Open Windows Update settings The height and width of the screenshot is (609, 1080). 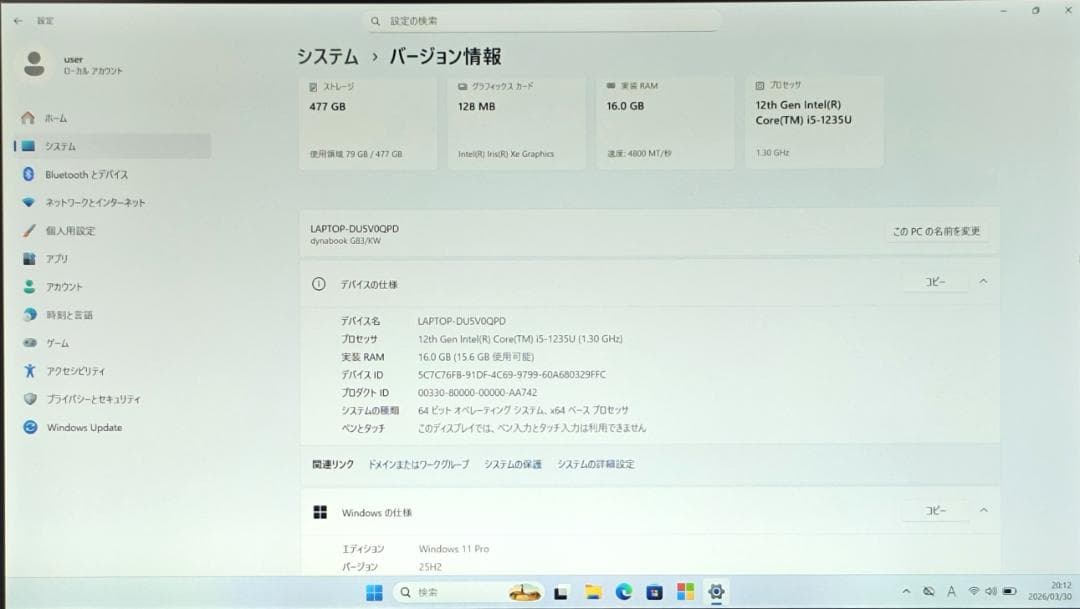[112, 428]
